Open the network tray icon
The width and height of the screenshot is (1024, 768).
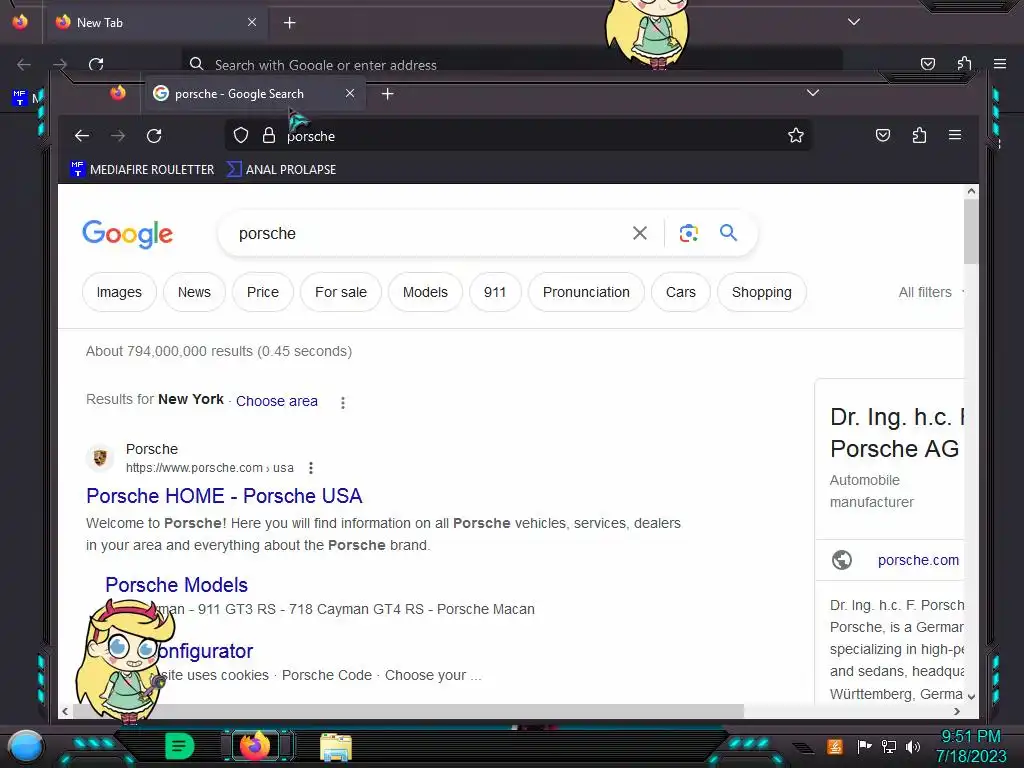[x=889, y=746]
